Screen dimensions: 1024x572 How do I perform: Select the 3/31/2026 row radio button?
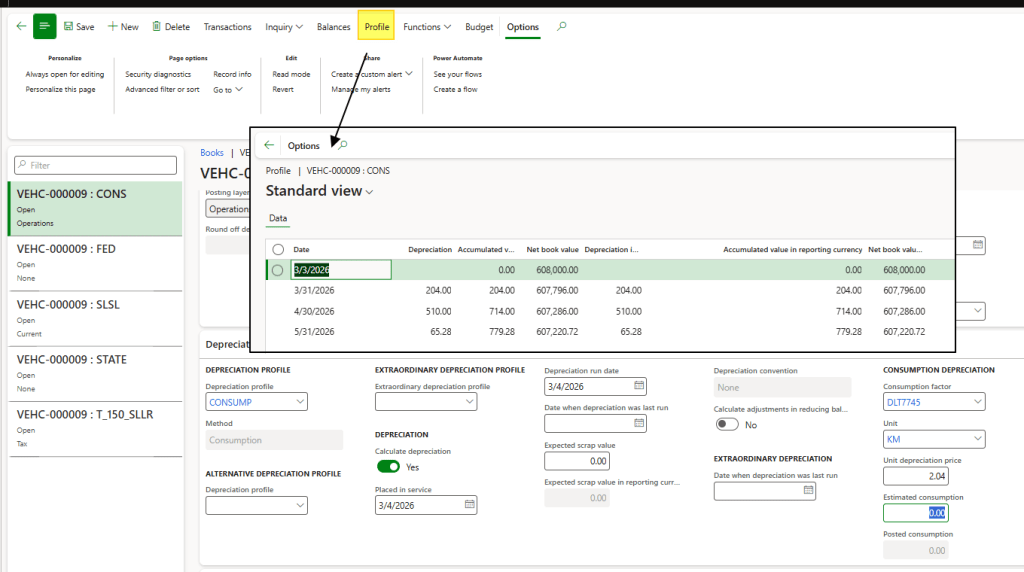(x=278, y=291)
